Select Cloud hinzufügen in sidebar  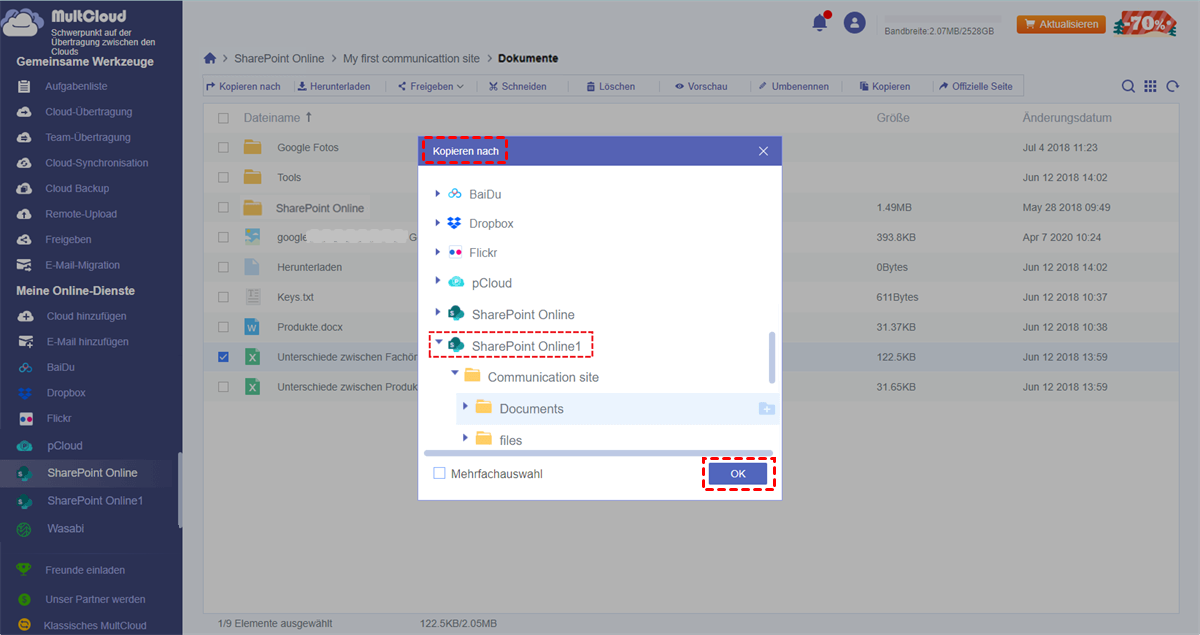point(85,316)
